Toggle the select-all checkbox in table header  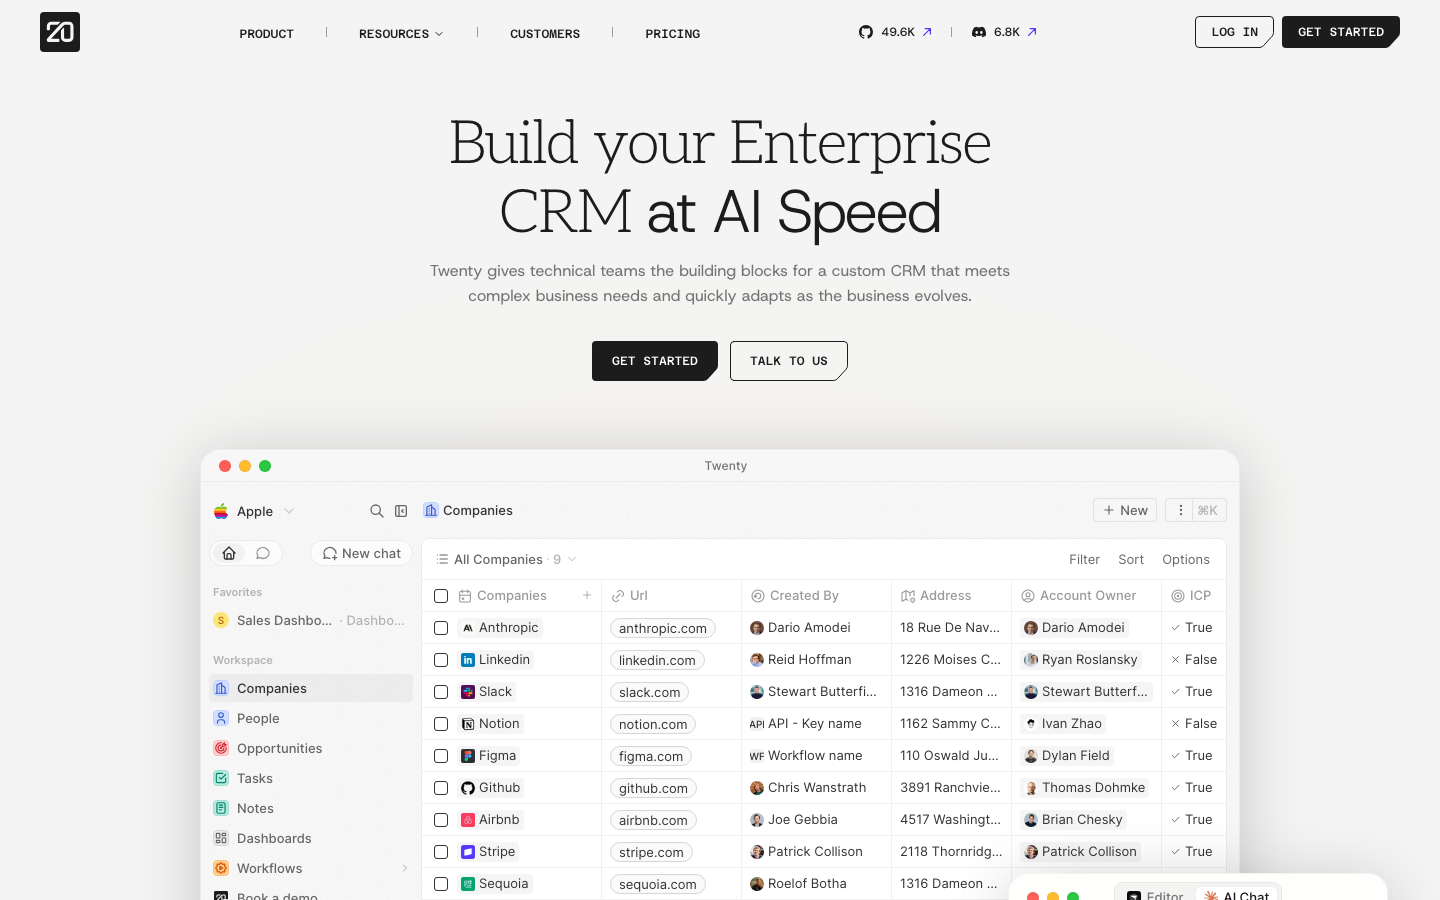coord(441,596)
